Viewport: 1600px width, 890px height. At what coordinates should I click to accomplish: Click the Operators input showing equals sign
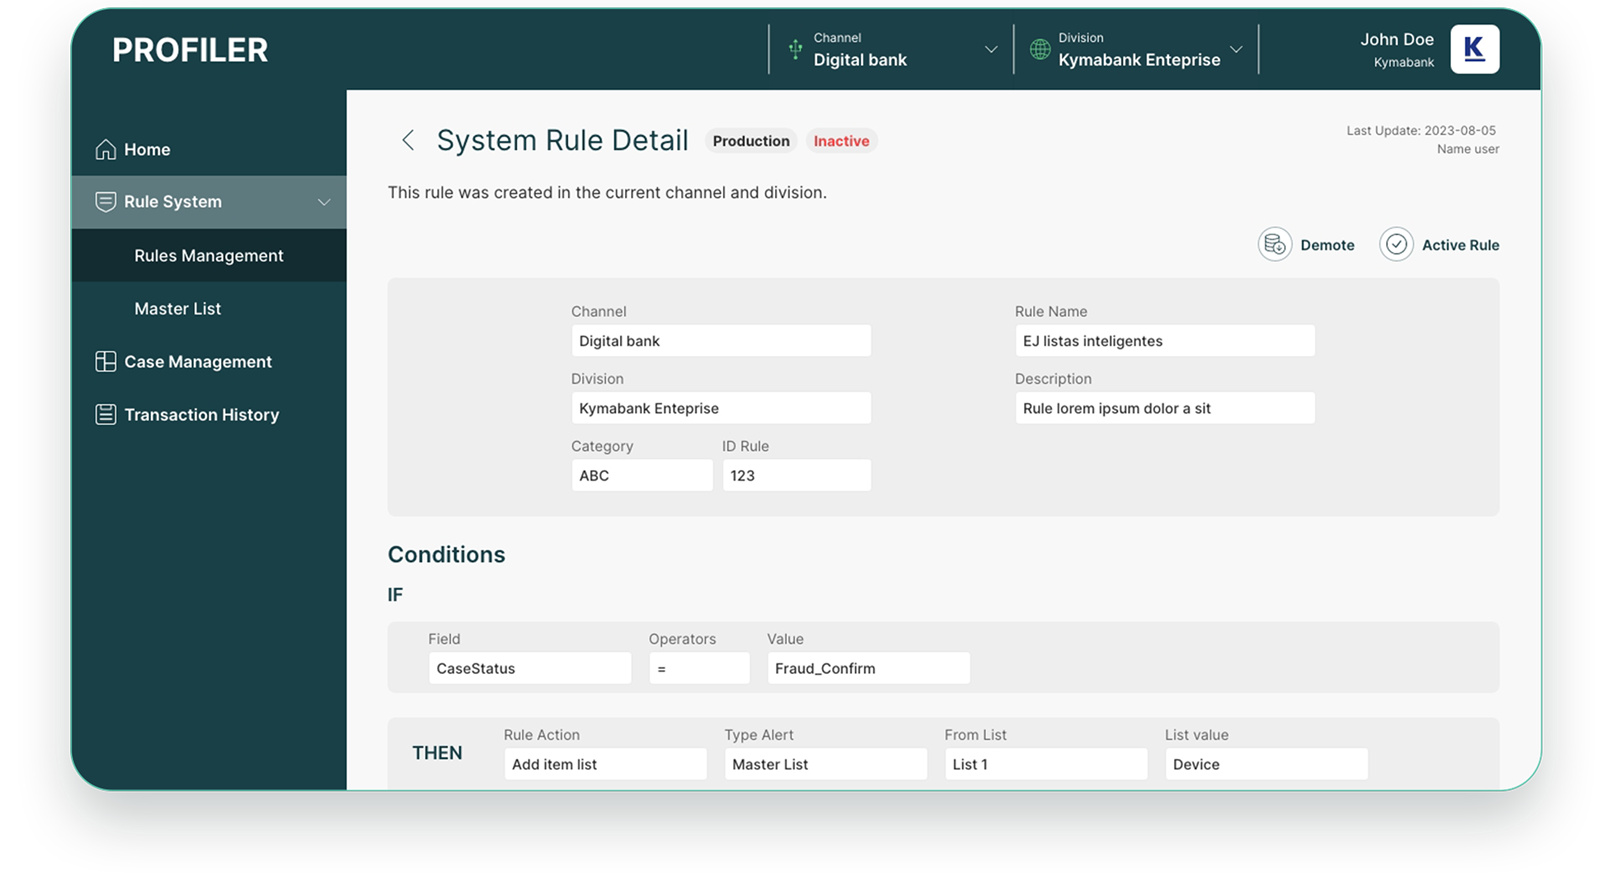click(x=699, y=668)
